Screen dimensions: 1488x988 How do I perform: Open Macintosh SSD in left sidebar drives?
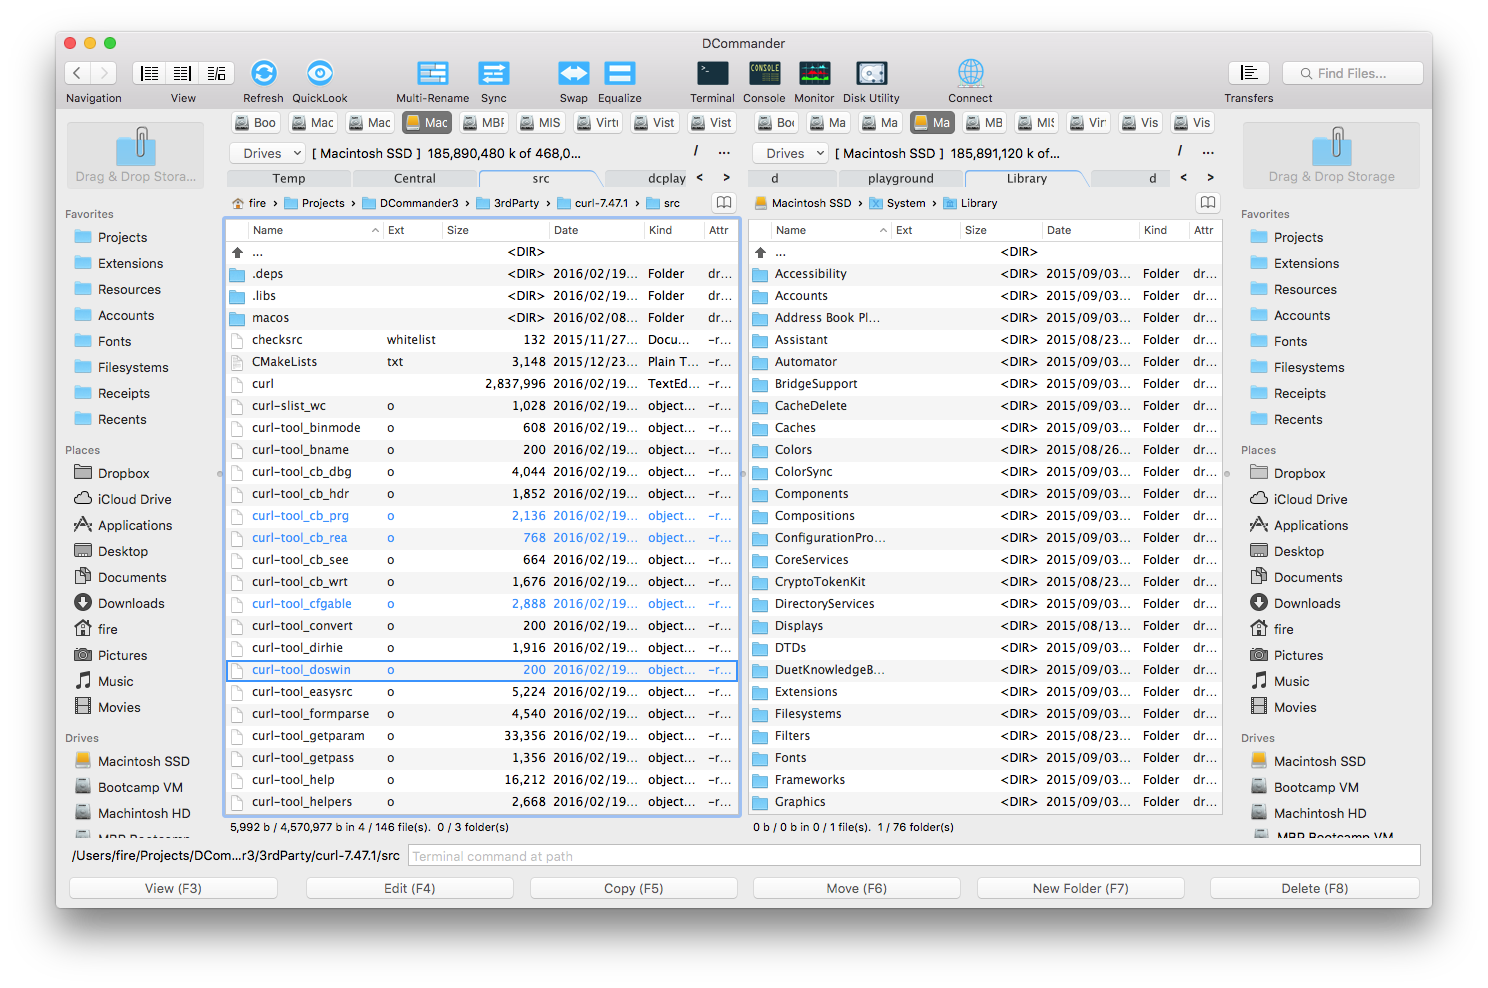132,762
